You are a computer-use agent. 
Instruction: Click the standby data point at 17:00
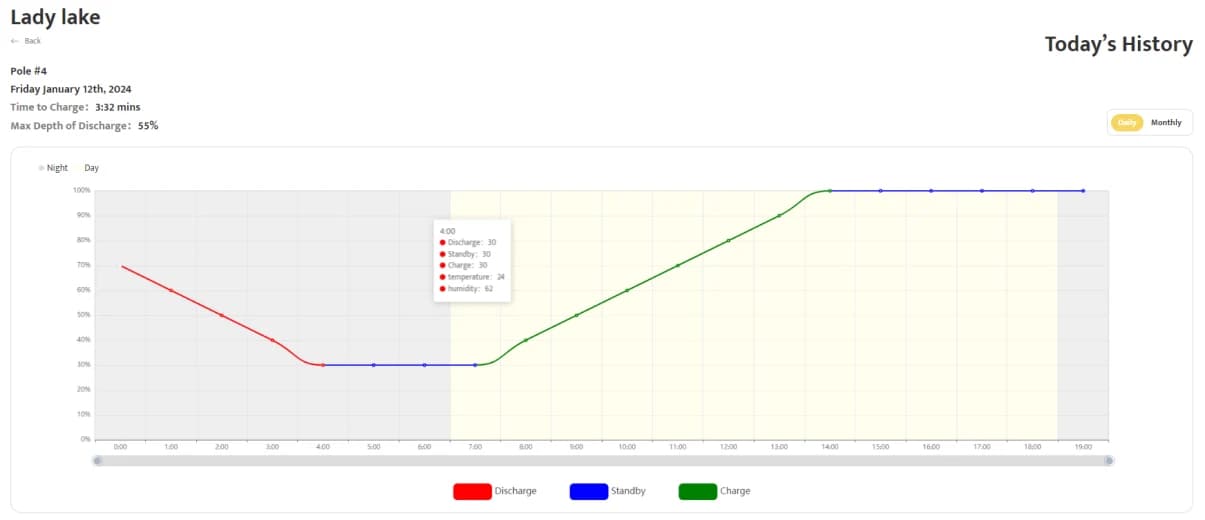coord(982,191)
